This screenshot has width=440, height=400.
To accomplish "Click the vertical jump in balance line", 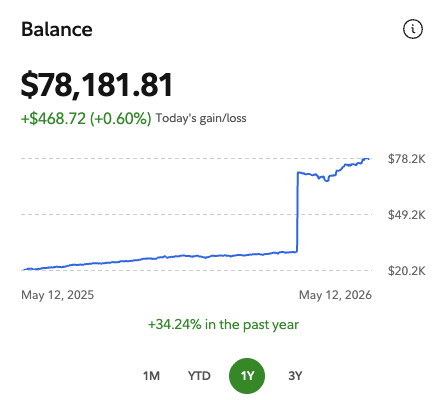I will click(x=297, y=212).
